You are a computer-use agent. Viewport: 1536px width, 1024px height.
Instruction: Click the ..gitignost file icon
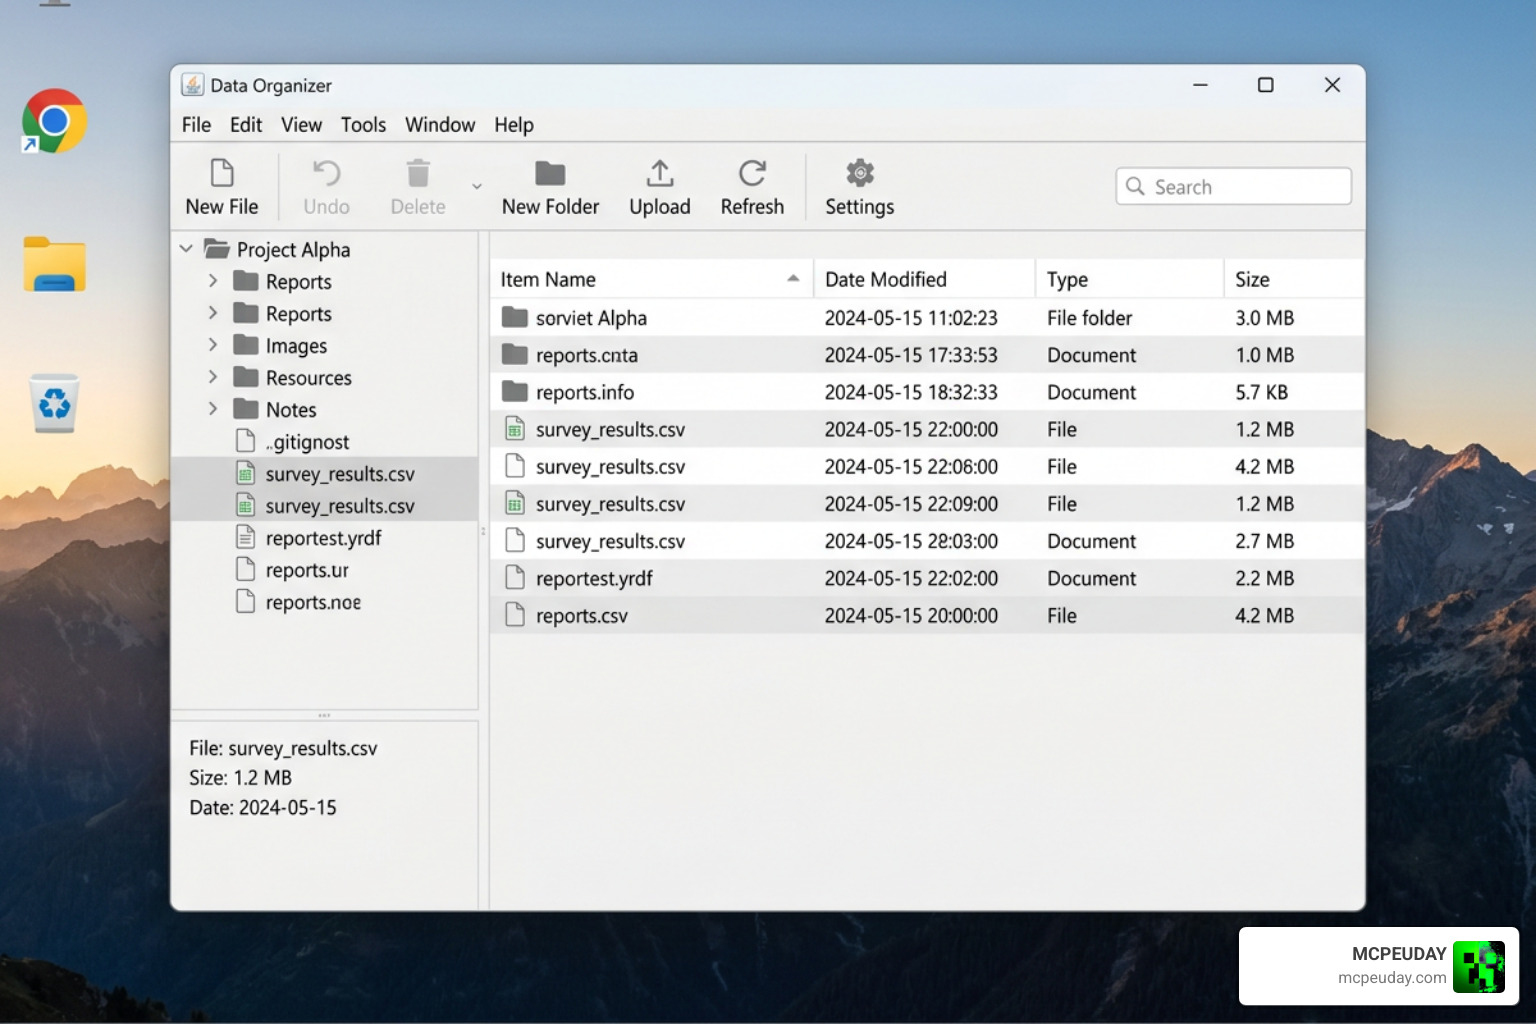(245, 441)
